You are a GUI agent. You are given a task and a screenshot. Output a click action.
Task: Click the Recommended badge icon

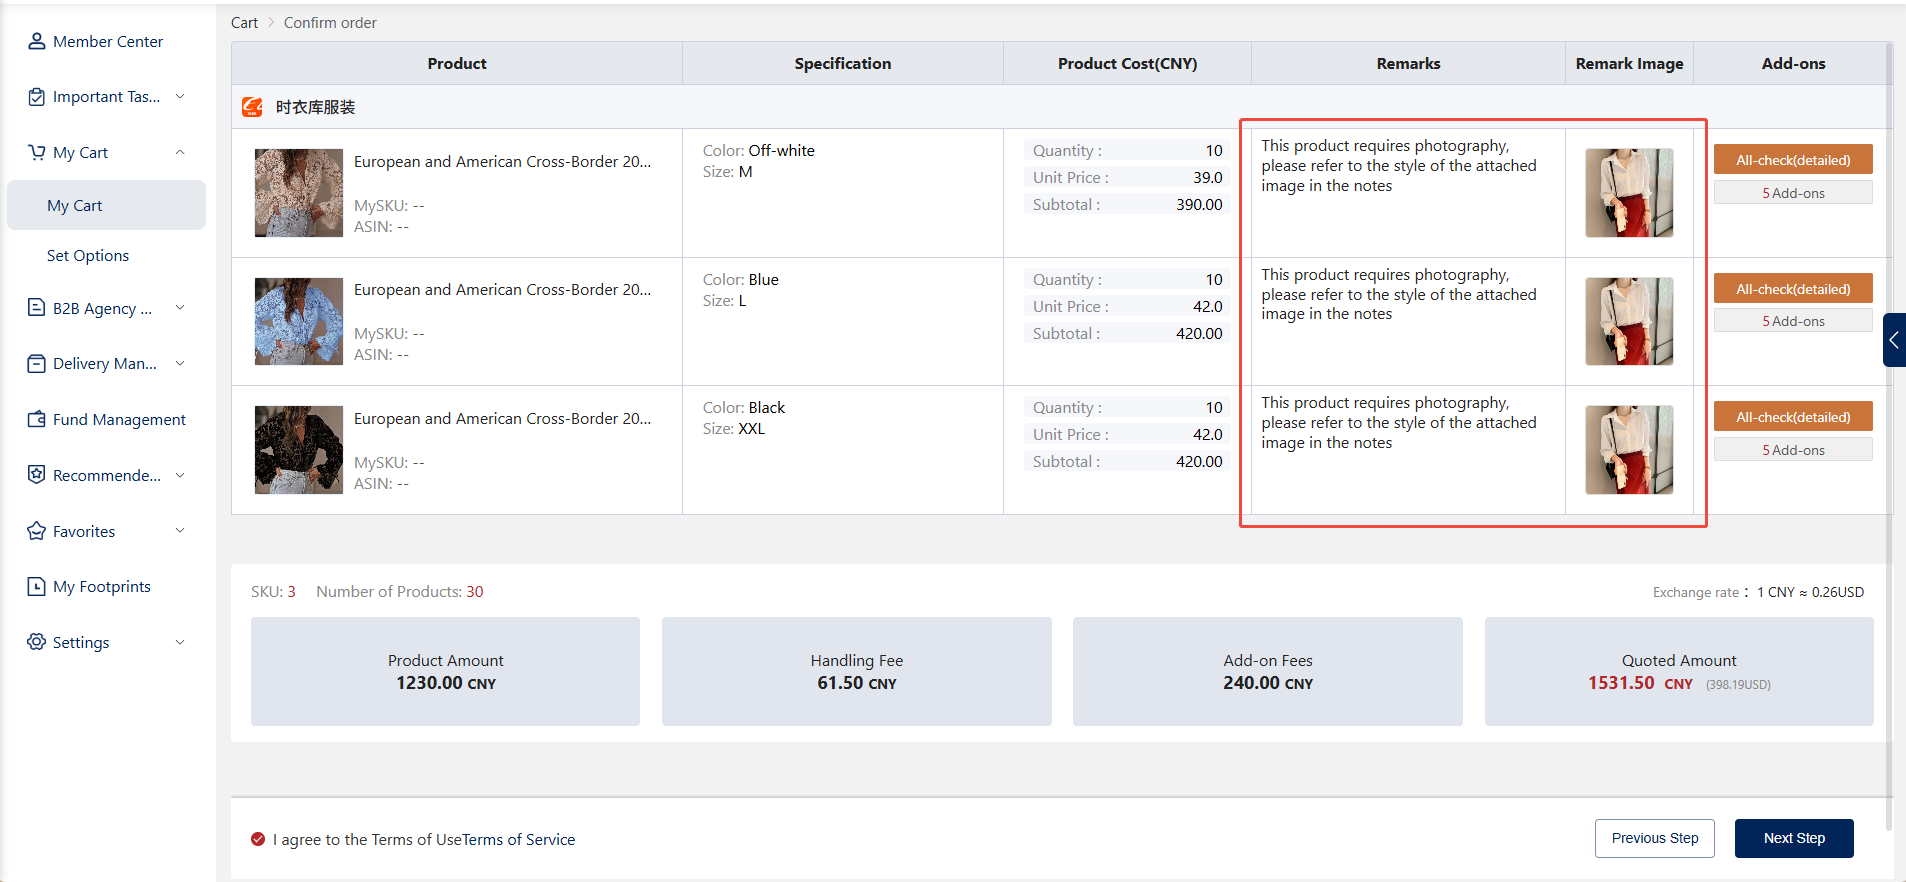[37, 475]
